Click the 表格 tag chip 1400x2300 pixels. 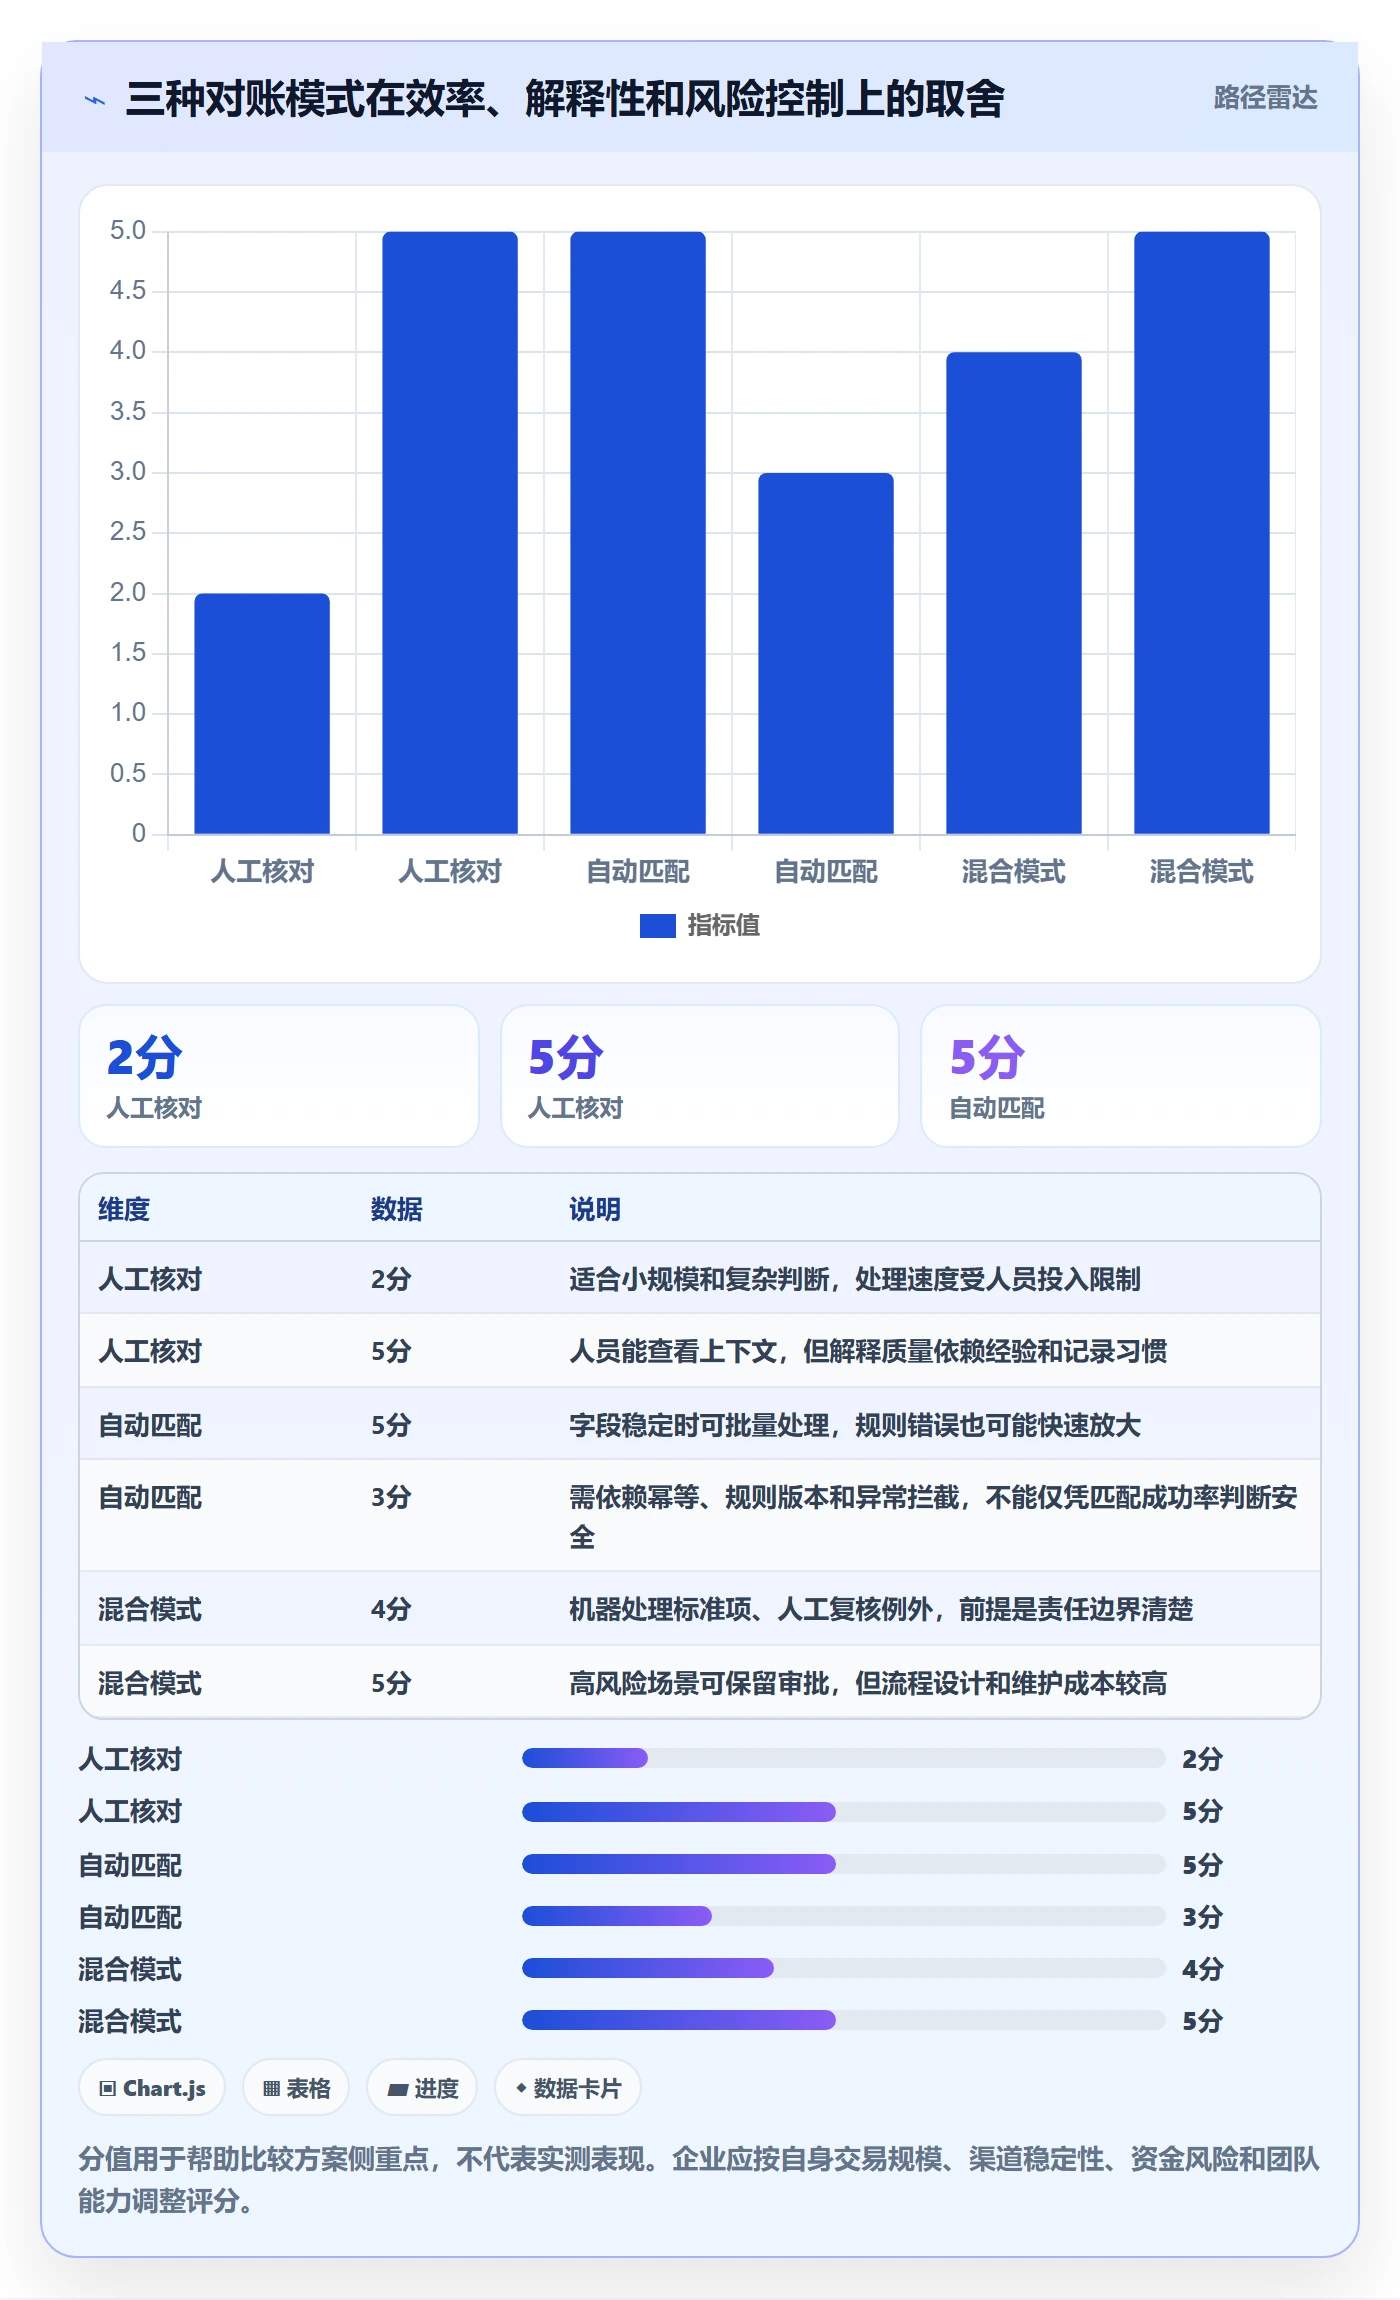click(x=296, y=2088)
